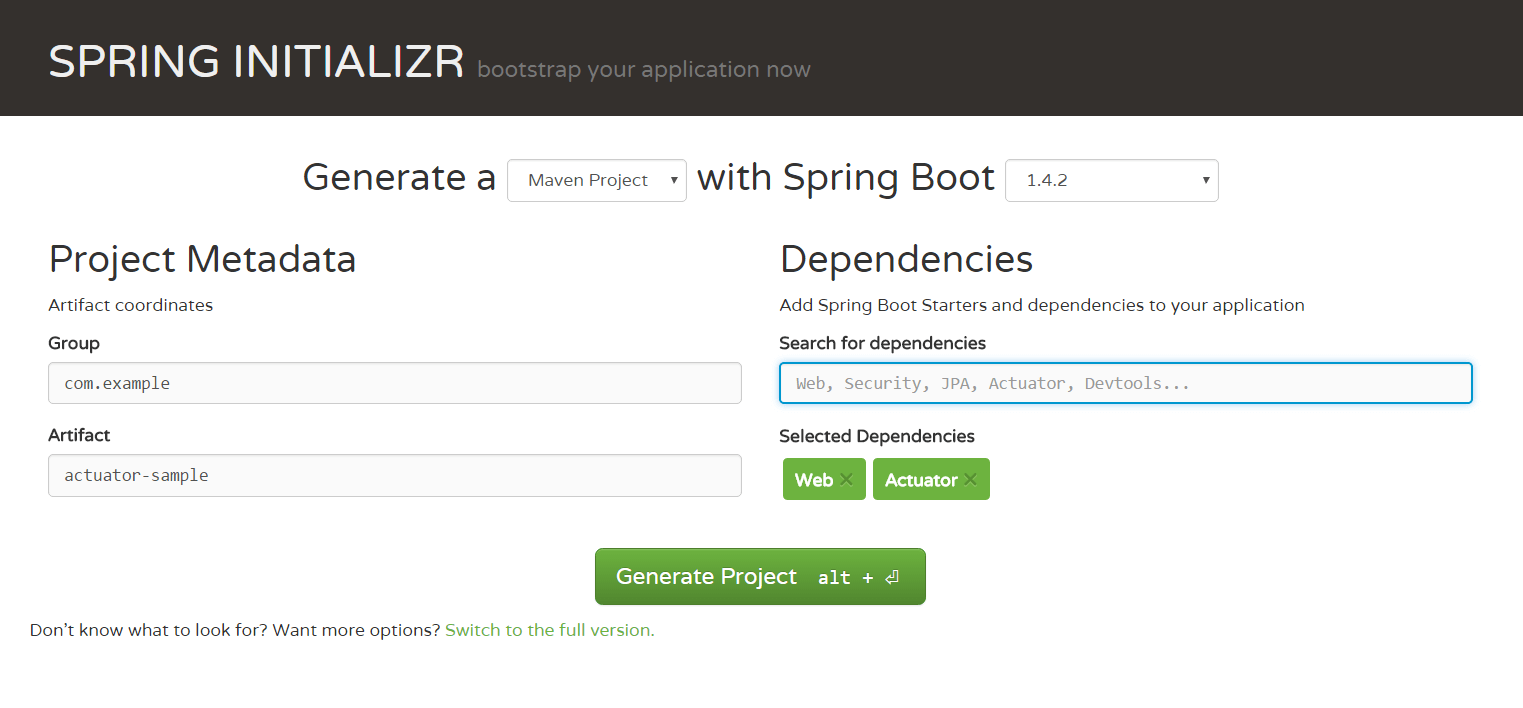Screen dimensions: 1523x708
Task: Click the bootstrap your application now tagline
Action: tap(643, 69)
